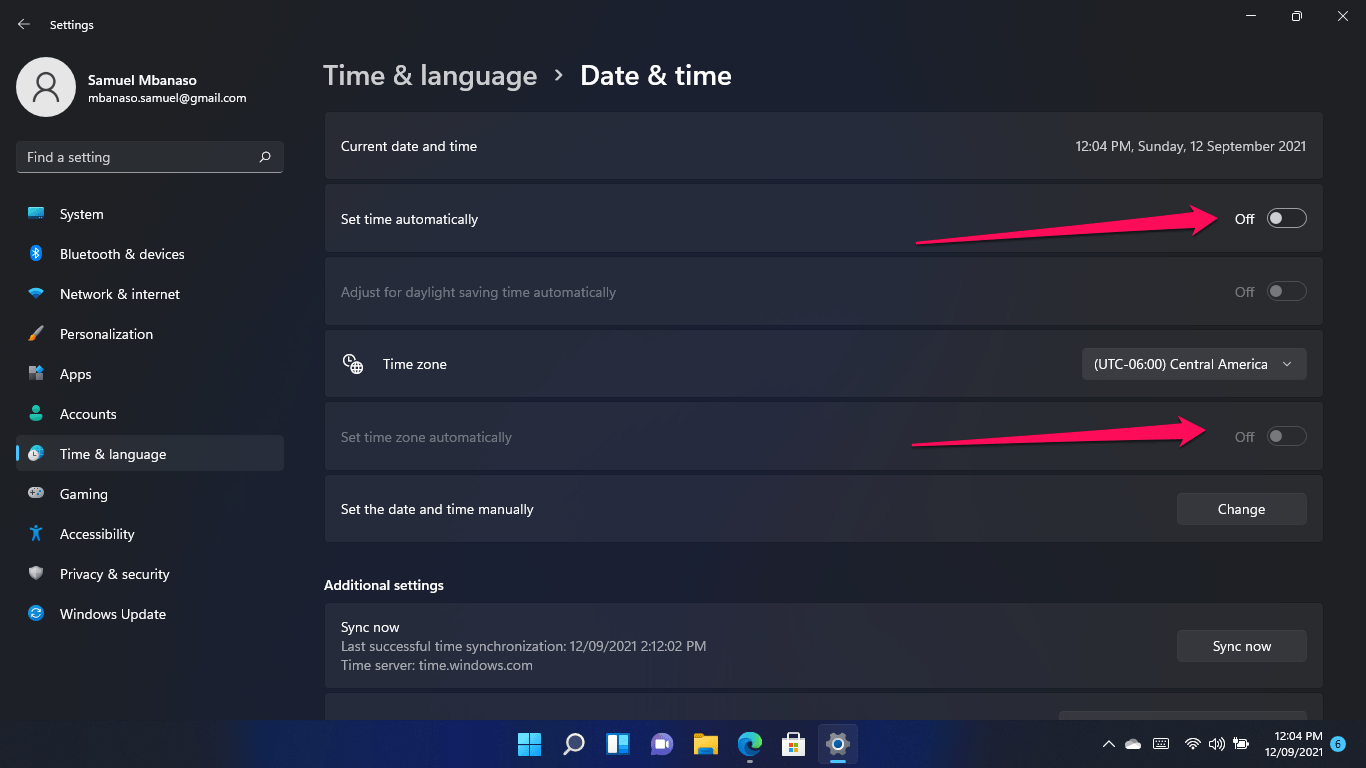Open the Time zone dropdown
Image resolution: width=1366 pixels, height=768 pixels.
1194,364
